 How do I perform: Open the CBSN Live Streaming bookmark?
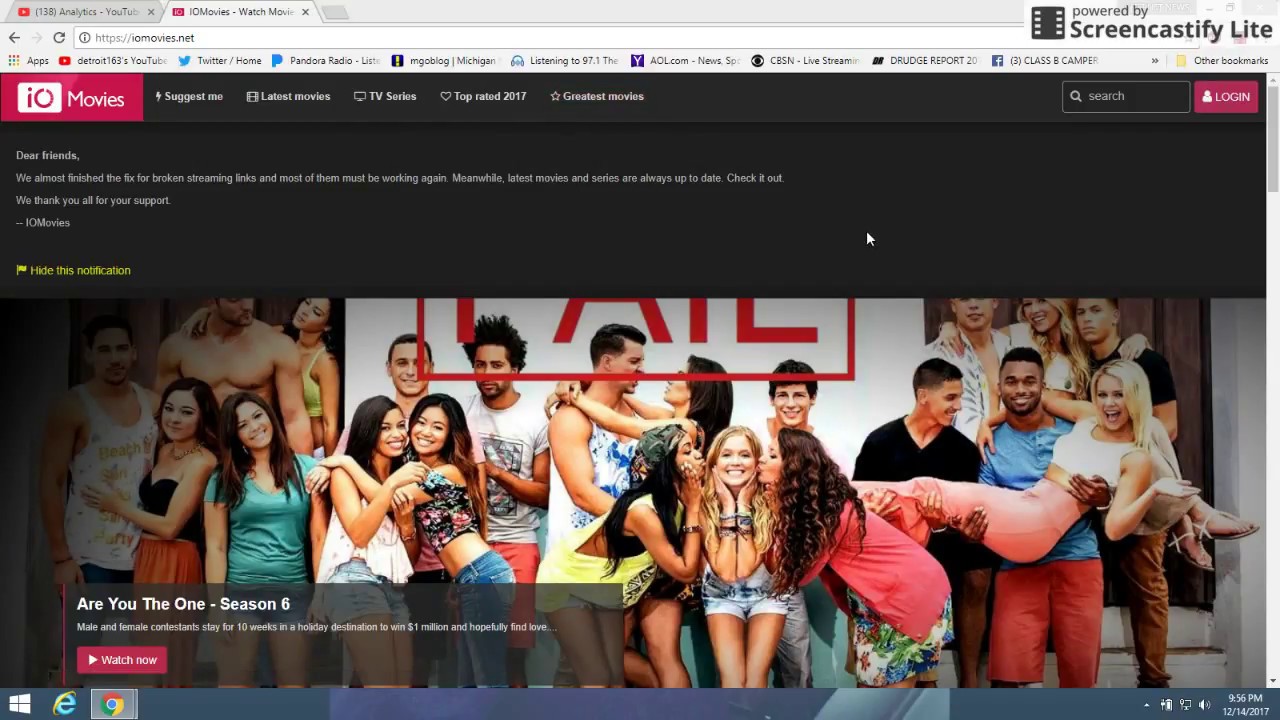(806, 61)
